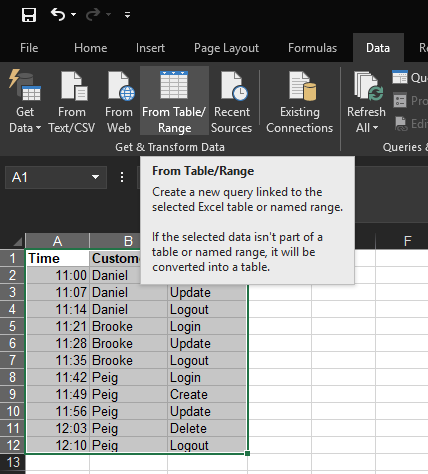Select column B header
428x474 pixels.
[x=128, y=241]
